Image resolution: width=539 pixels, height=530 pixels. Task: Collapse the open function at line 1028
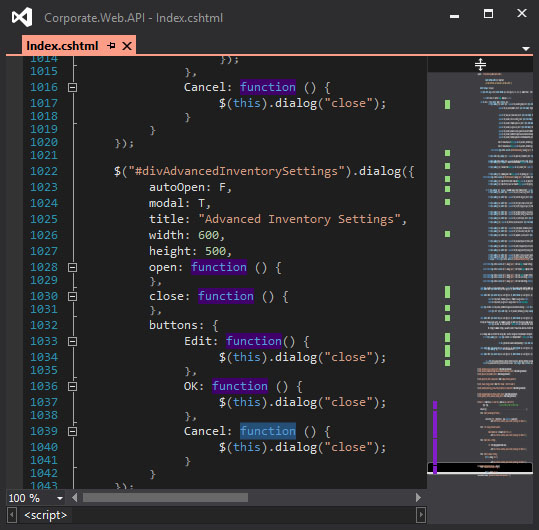click(72, 267)
